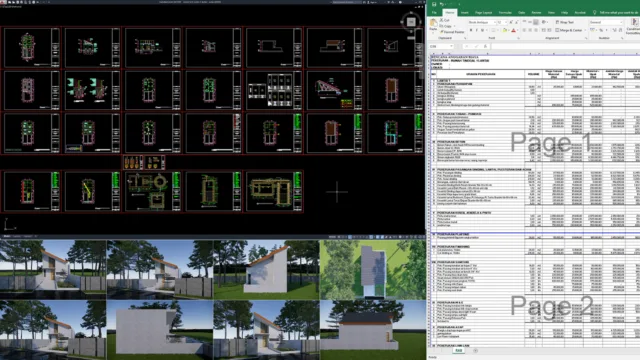Toggle Align Right
The height and width of the screenshot is (360, 640).
(536, 30)
